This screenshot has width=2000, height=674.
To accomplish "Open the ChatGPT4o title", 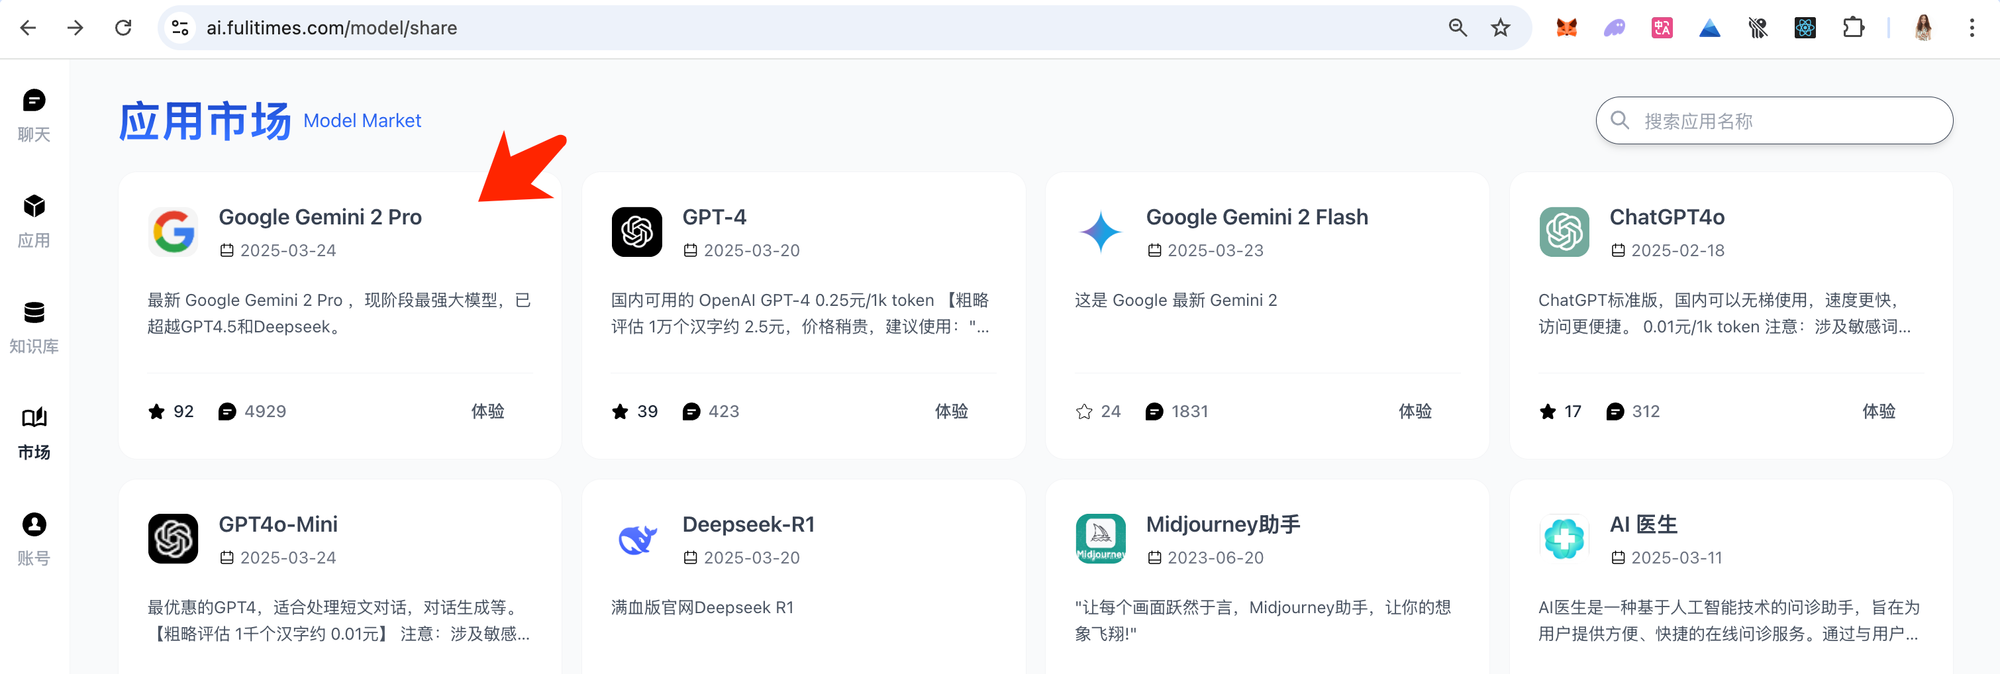I will point(1667,217).
